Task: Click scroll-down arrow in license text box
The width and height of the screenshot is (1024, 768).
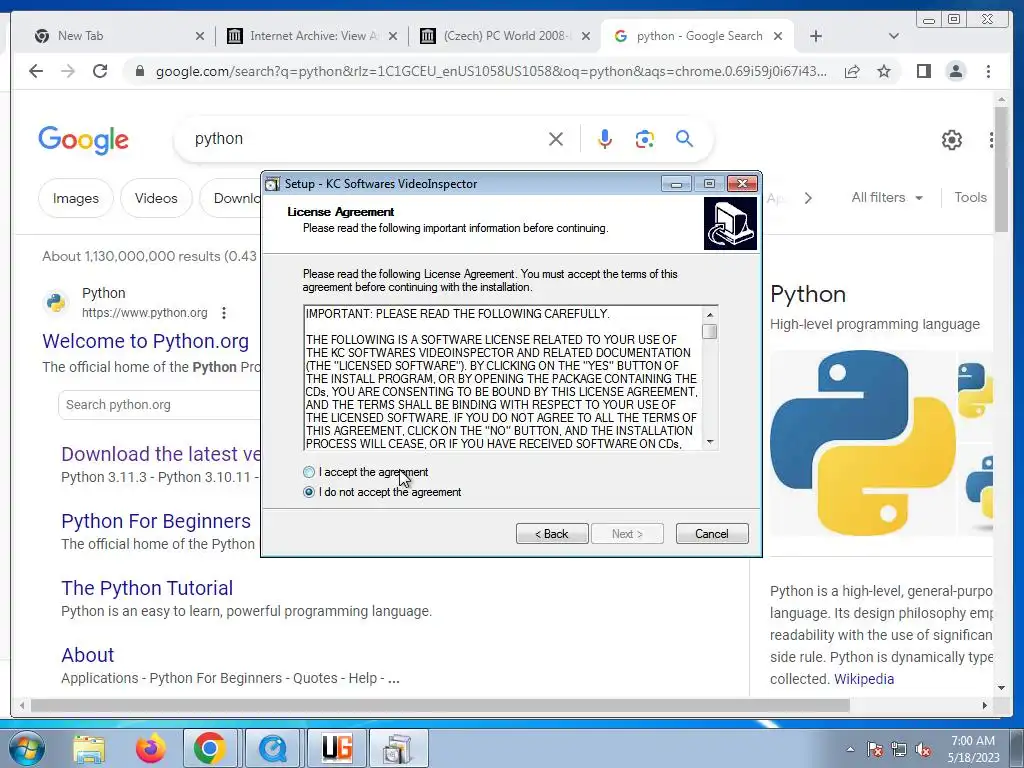Action: point(710,442)
